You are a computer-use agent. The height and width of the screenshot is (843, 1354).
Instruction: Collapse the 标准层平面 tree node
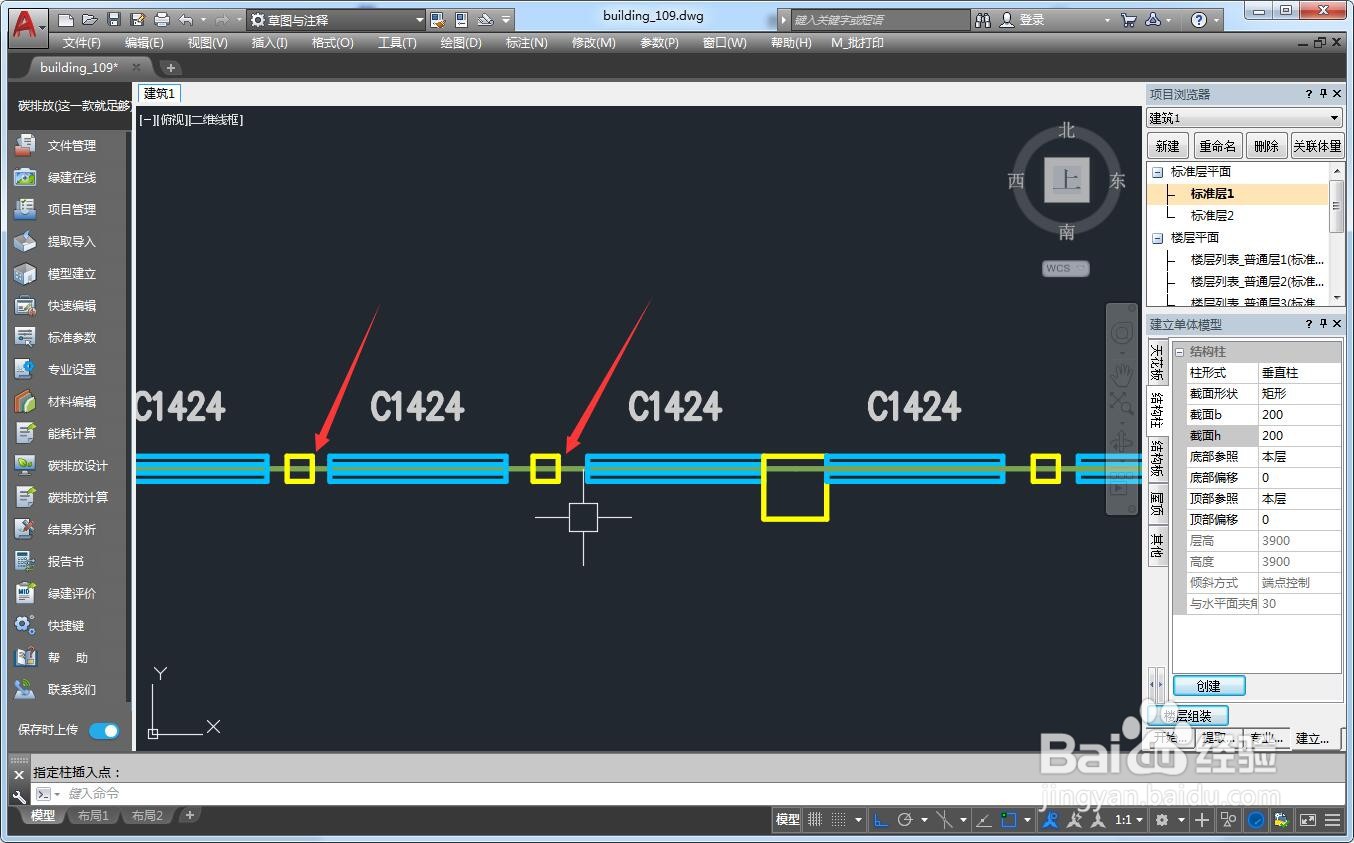pos(1157,172)
